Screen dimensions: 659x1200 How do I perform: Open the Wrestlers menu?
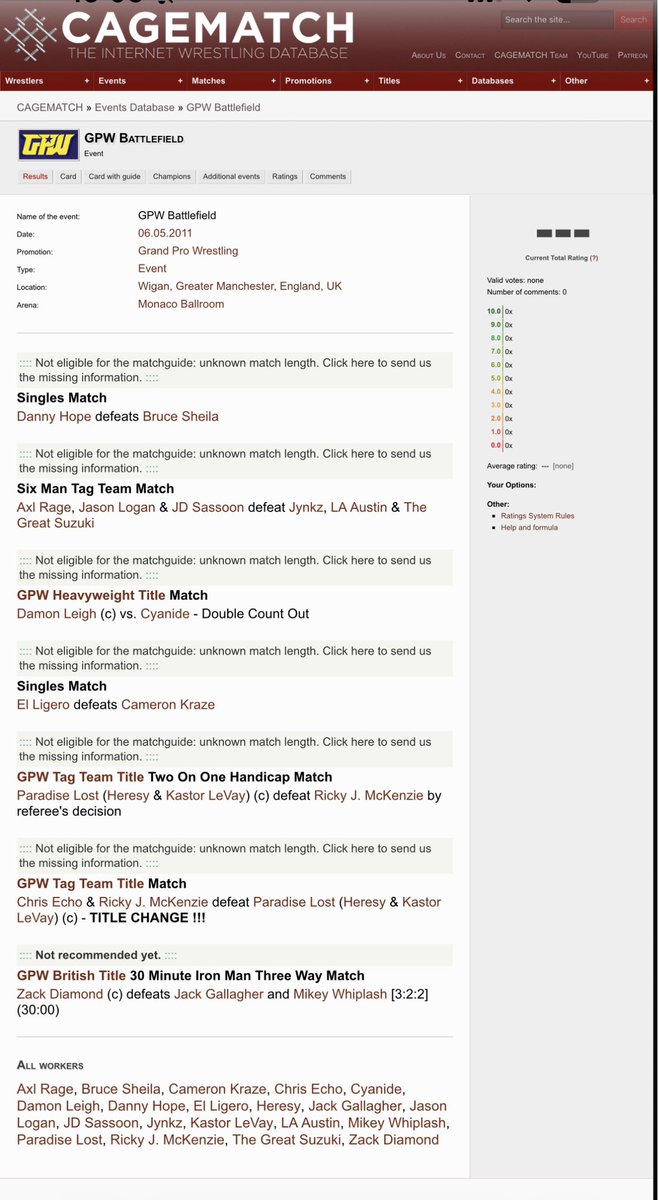coord(24,81)
